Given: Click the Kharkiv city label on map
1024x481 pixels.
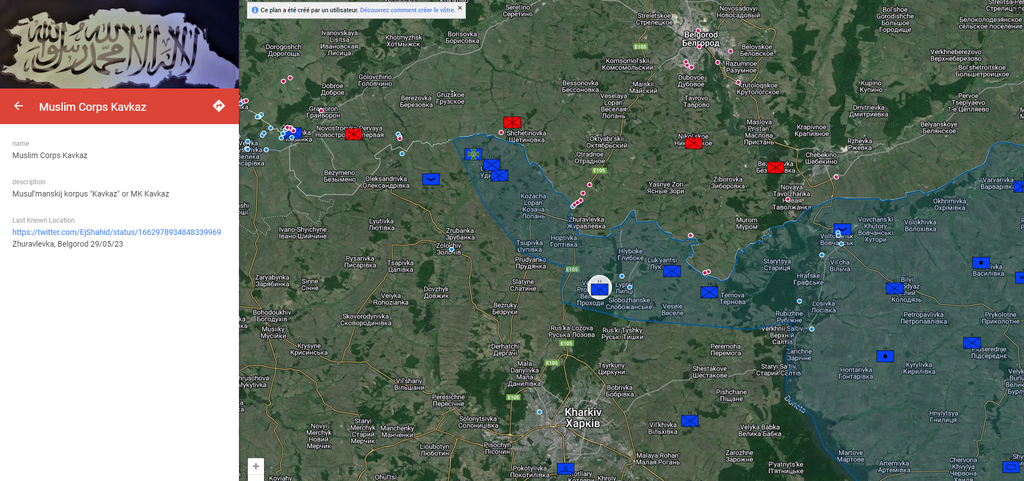Looking at the screenshot, I should coord(582,416).
